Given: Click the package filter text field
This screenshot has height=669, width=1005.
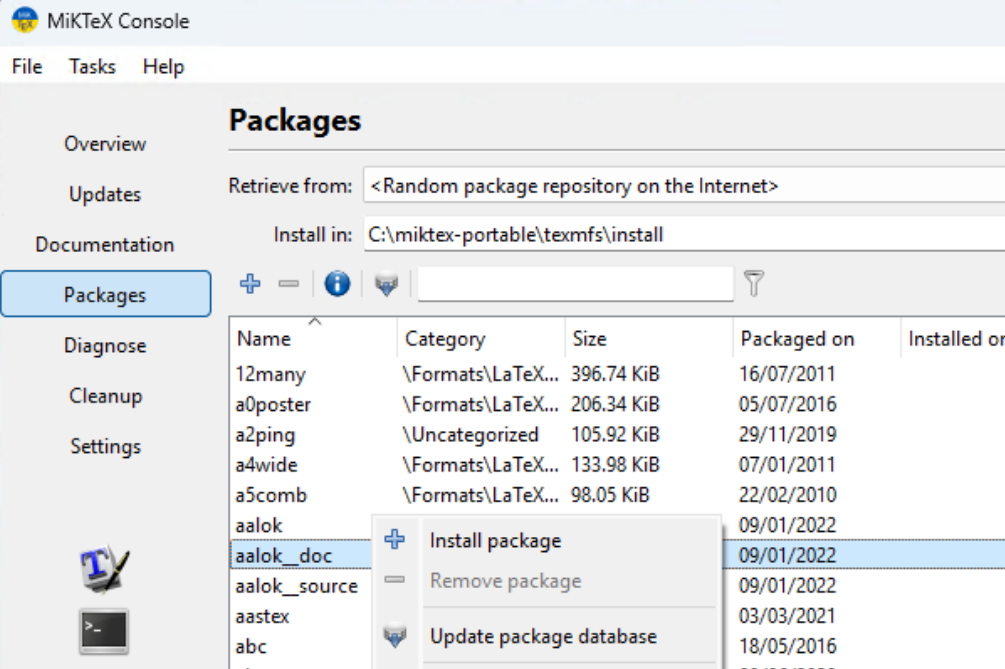Looking at the screenshot, I should (575, 285).
